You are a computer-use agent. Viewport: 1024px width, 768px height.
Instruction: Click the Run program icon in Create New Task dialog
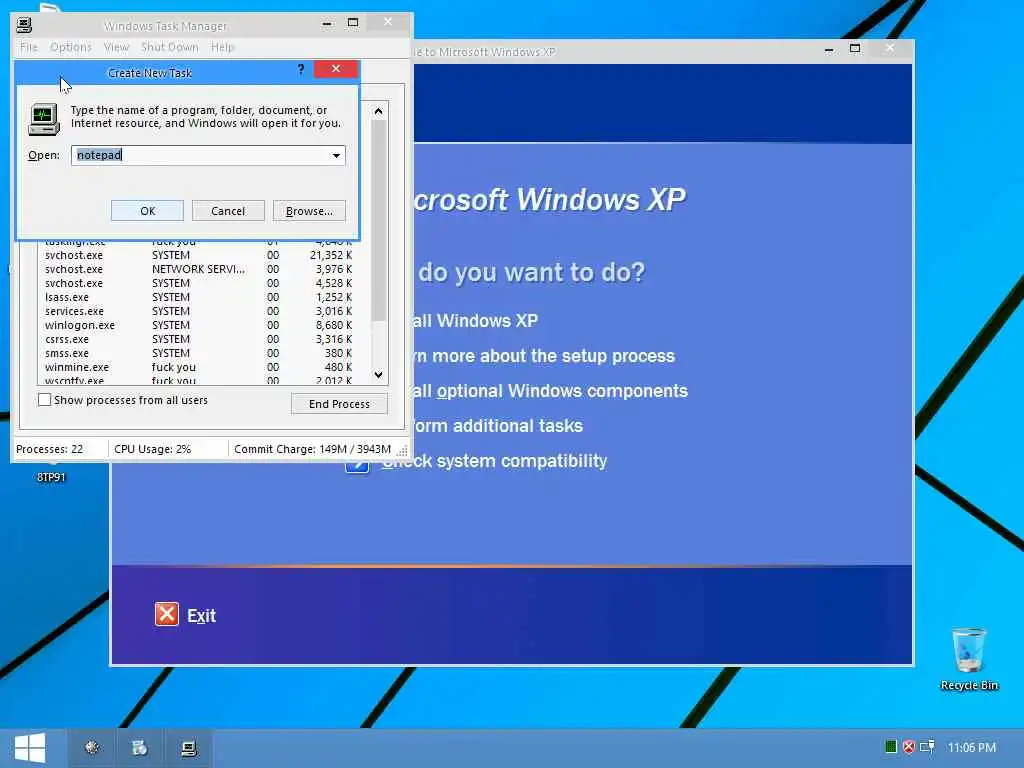pyautogui.click(x=44, y=120)
